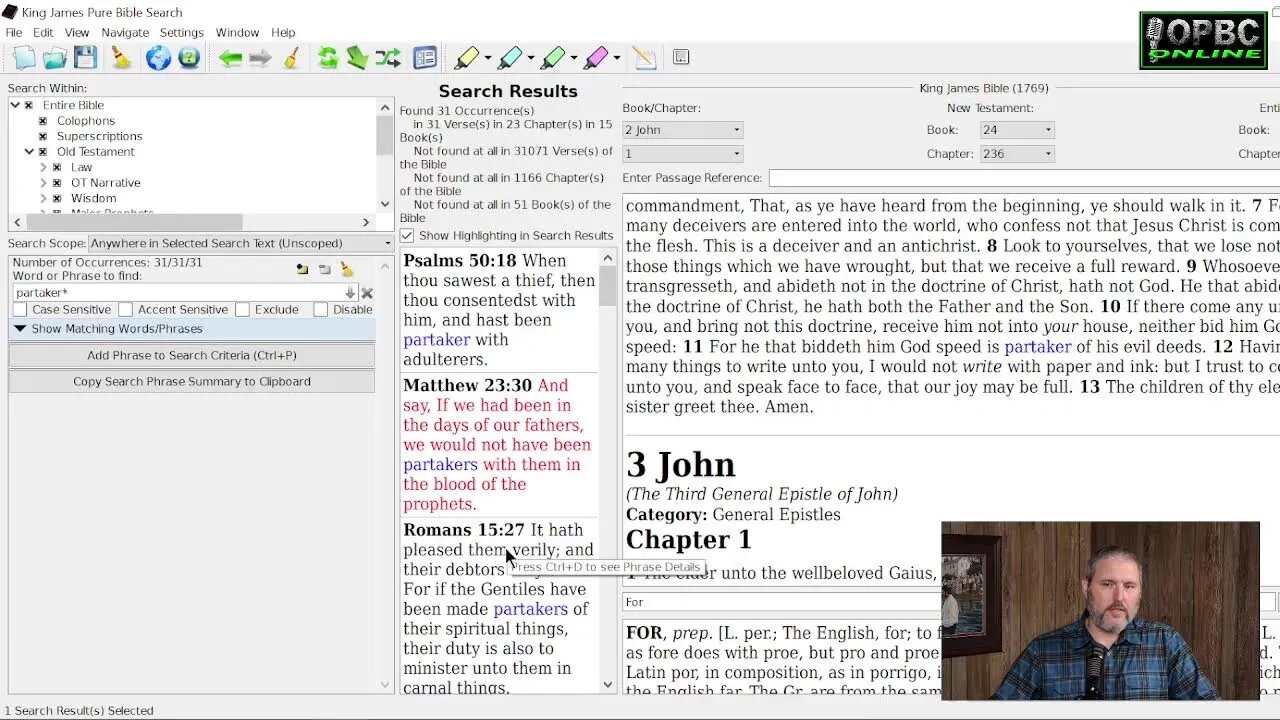1280x720 pixels.
Task: Click Add Phrase to Search Criteria button
Action: (x=192, y=355)
